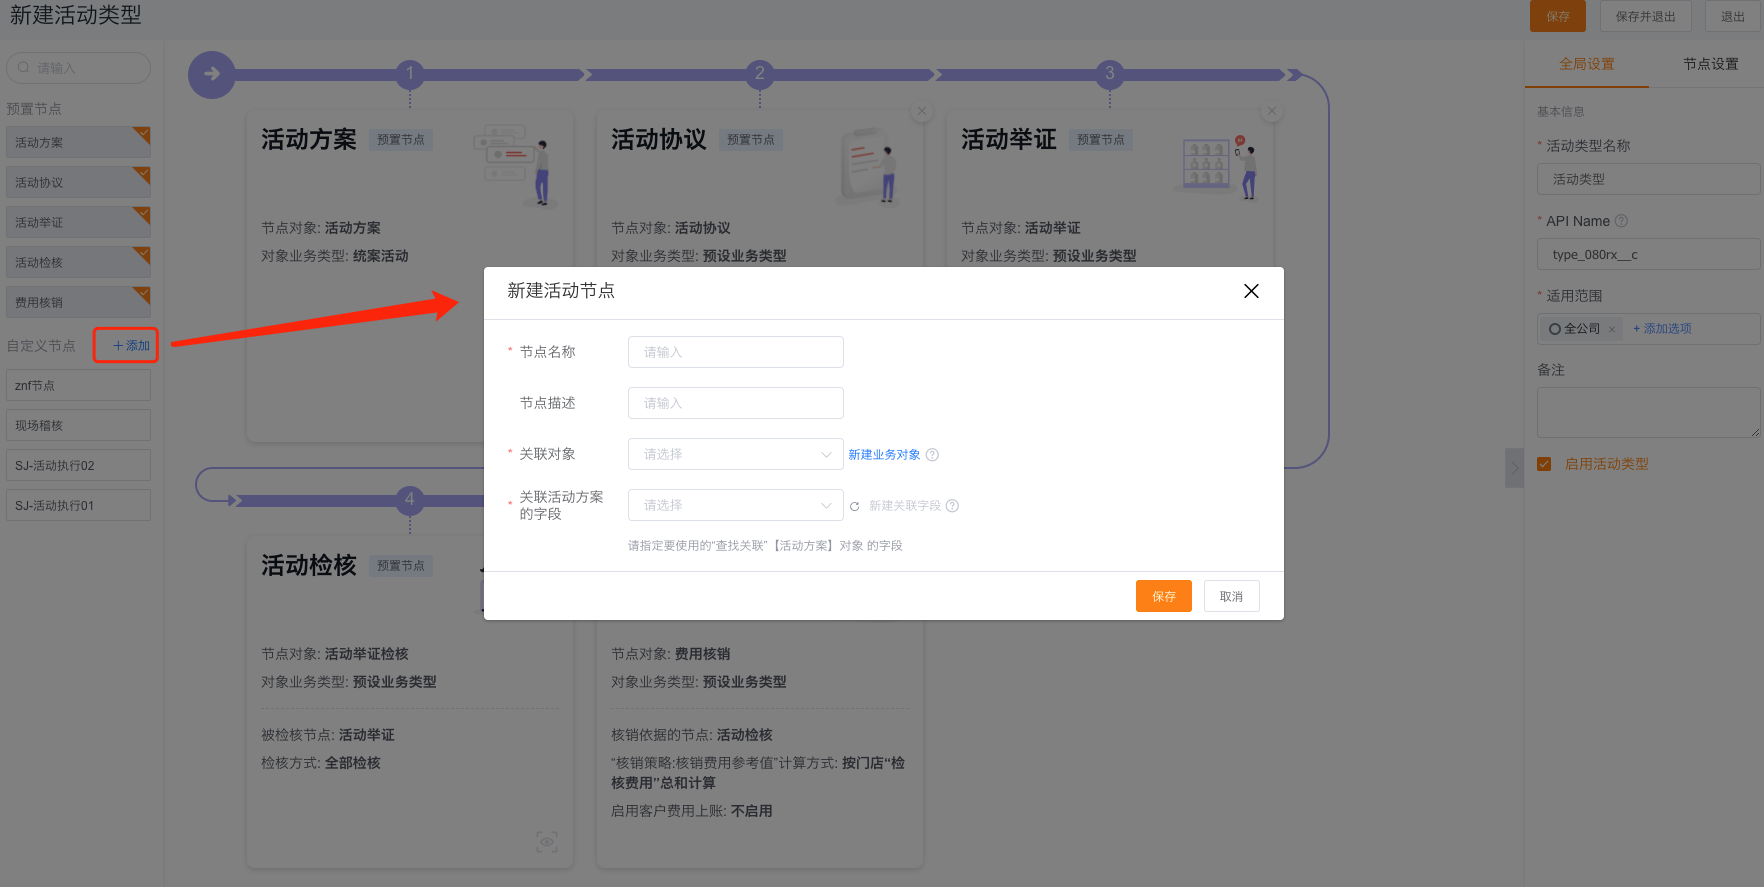Click the preview eye icon on 活动检核 card

547,842
